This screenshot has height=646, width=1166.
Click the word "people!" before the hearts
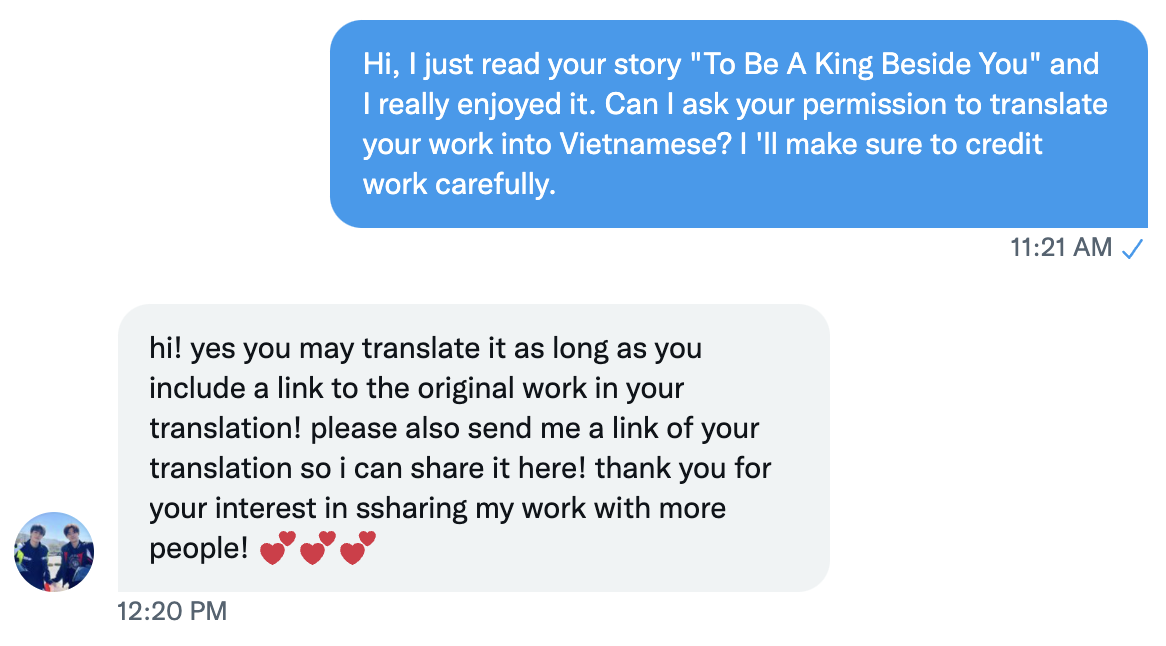[x=198, y=548]
